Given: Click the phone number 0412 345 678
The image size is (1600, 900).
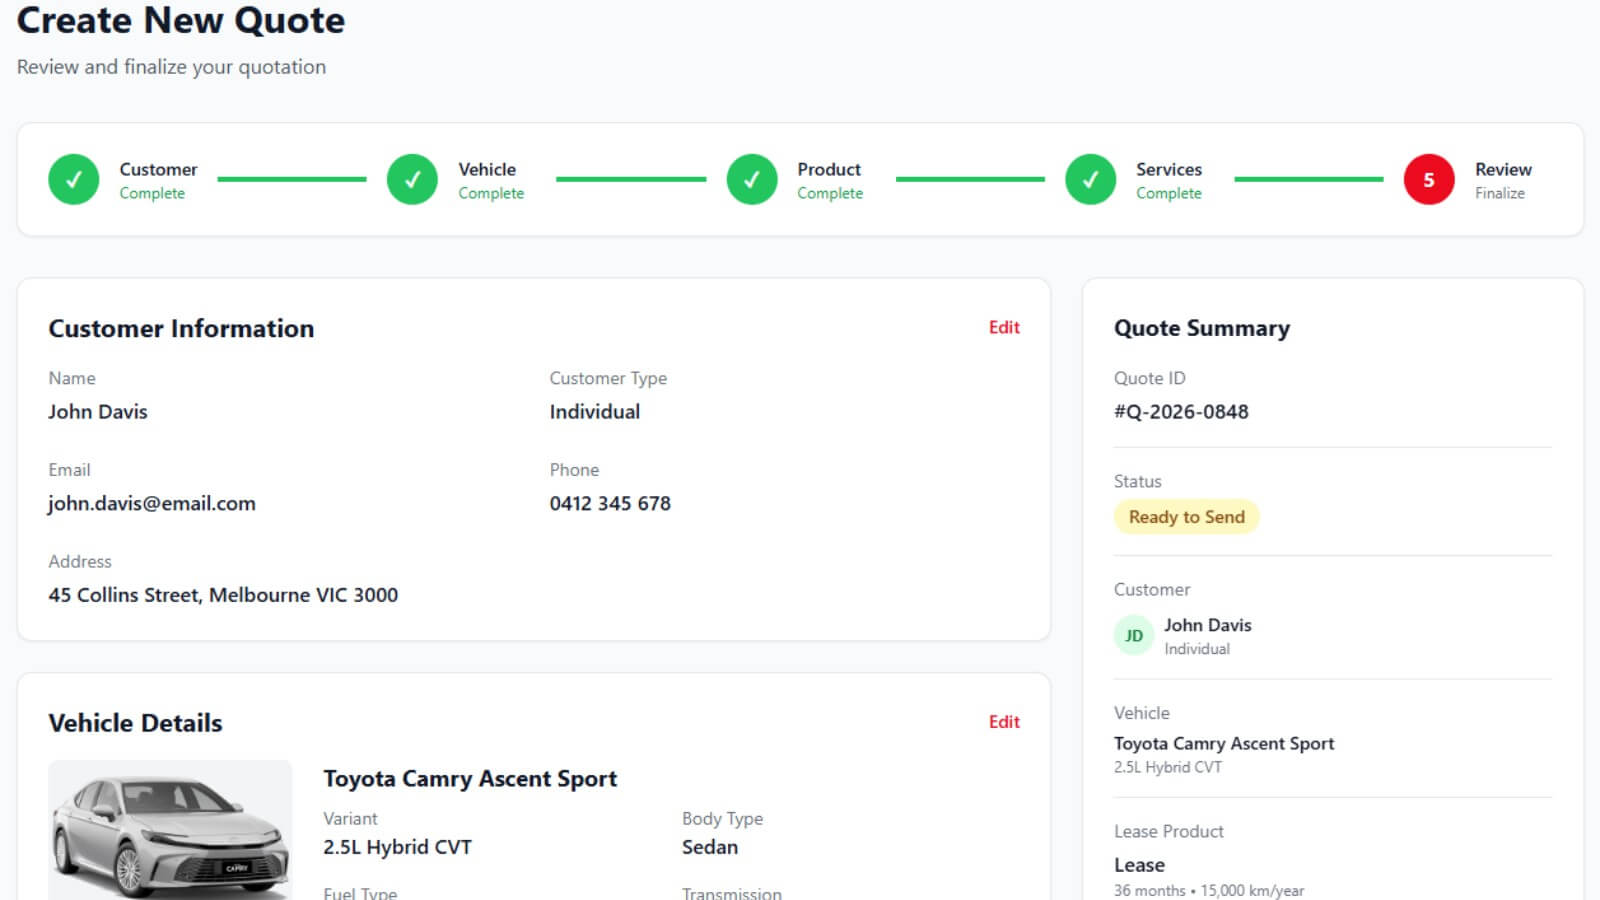Looking at the screenshot, I should [x=610, y=504].
